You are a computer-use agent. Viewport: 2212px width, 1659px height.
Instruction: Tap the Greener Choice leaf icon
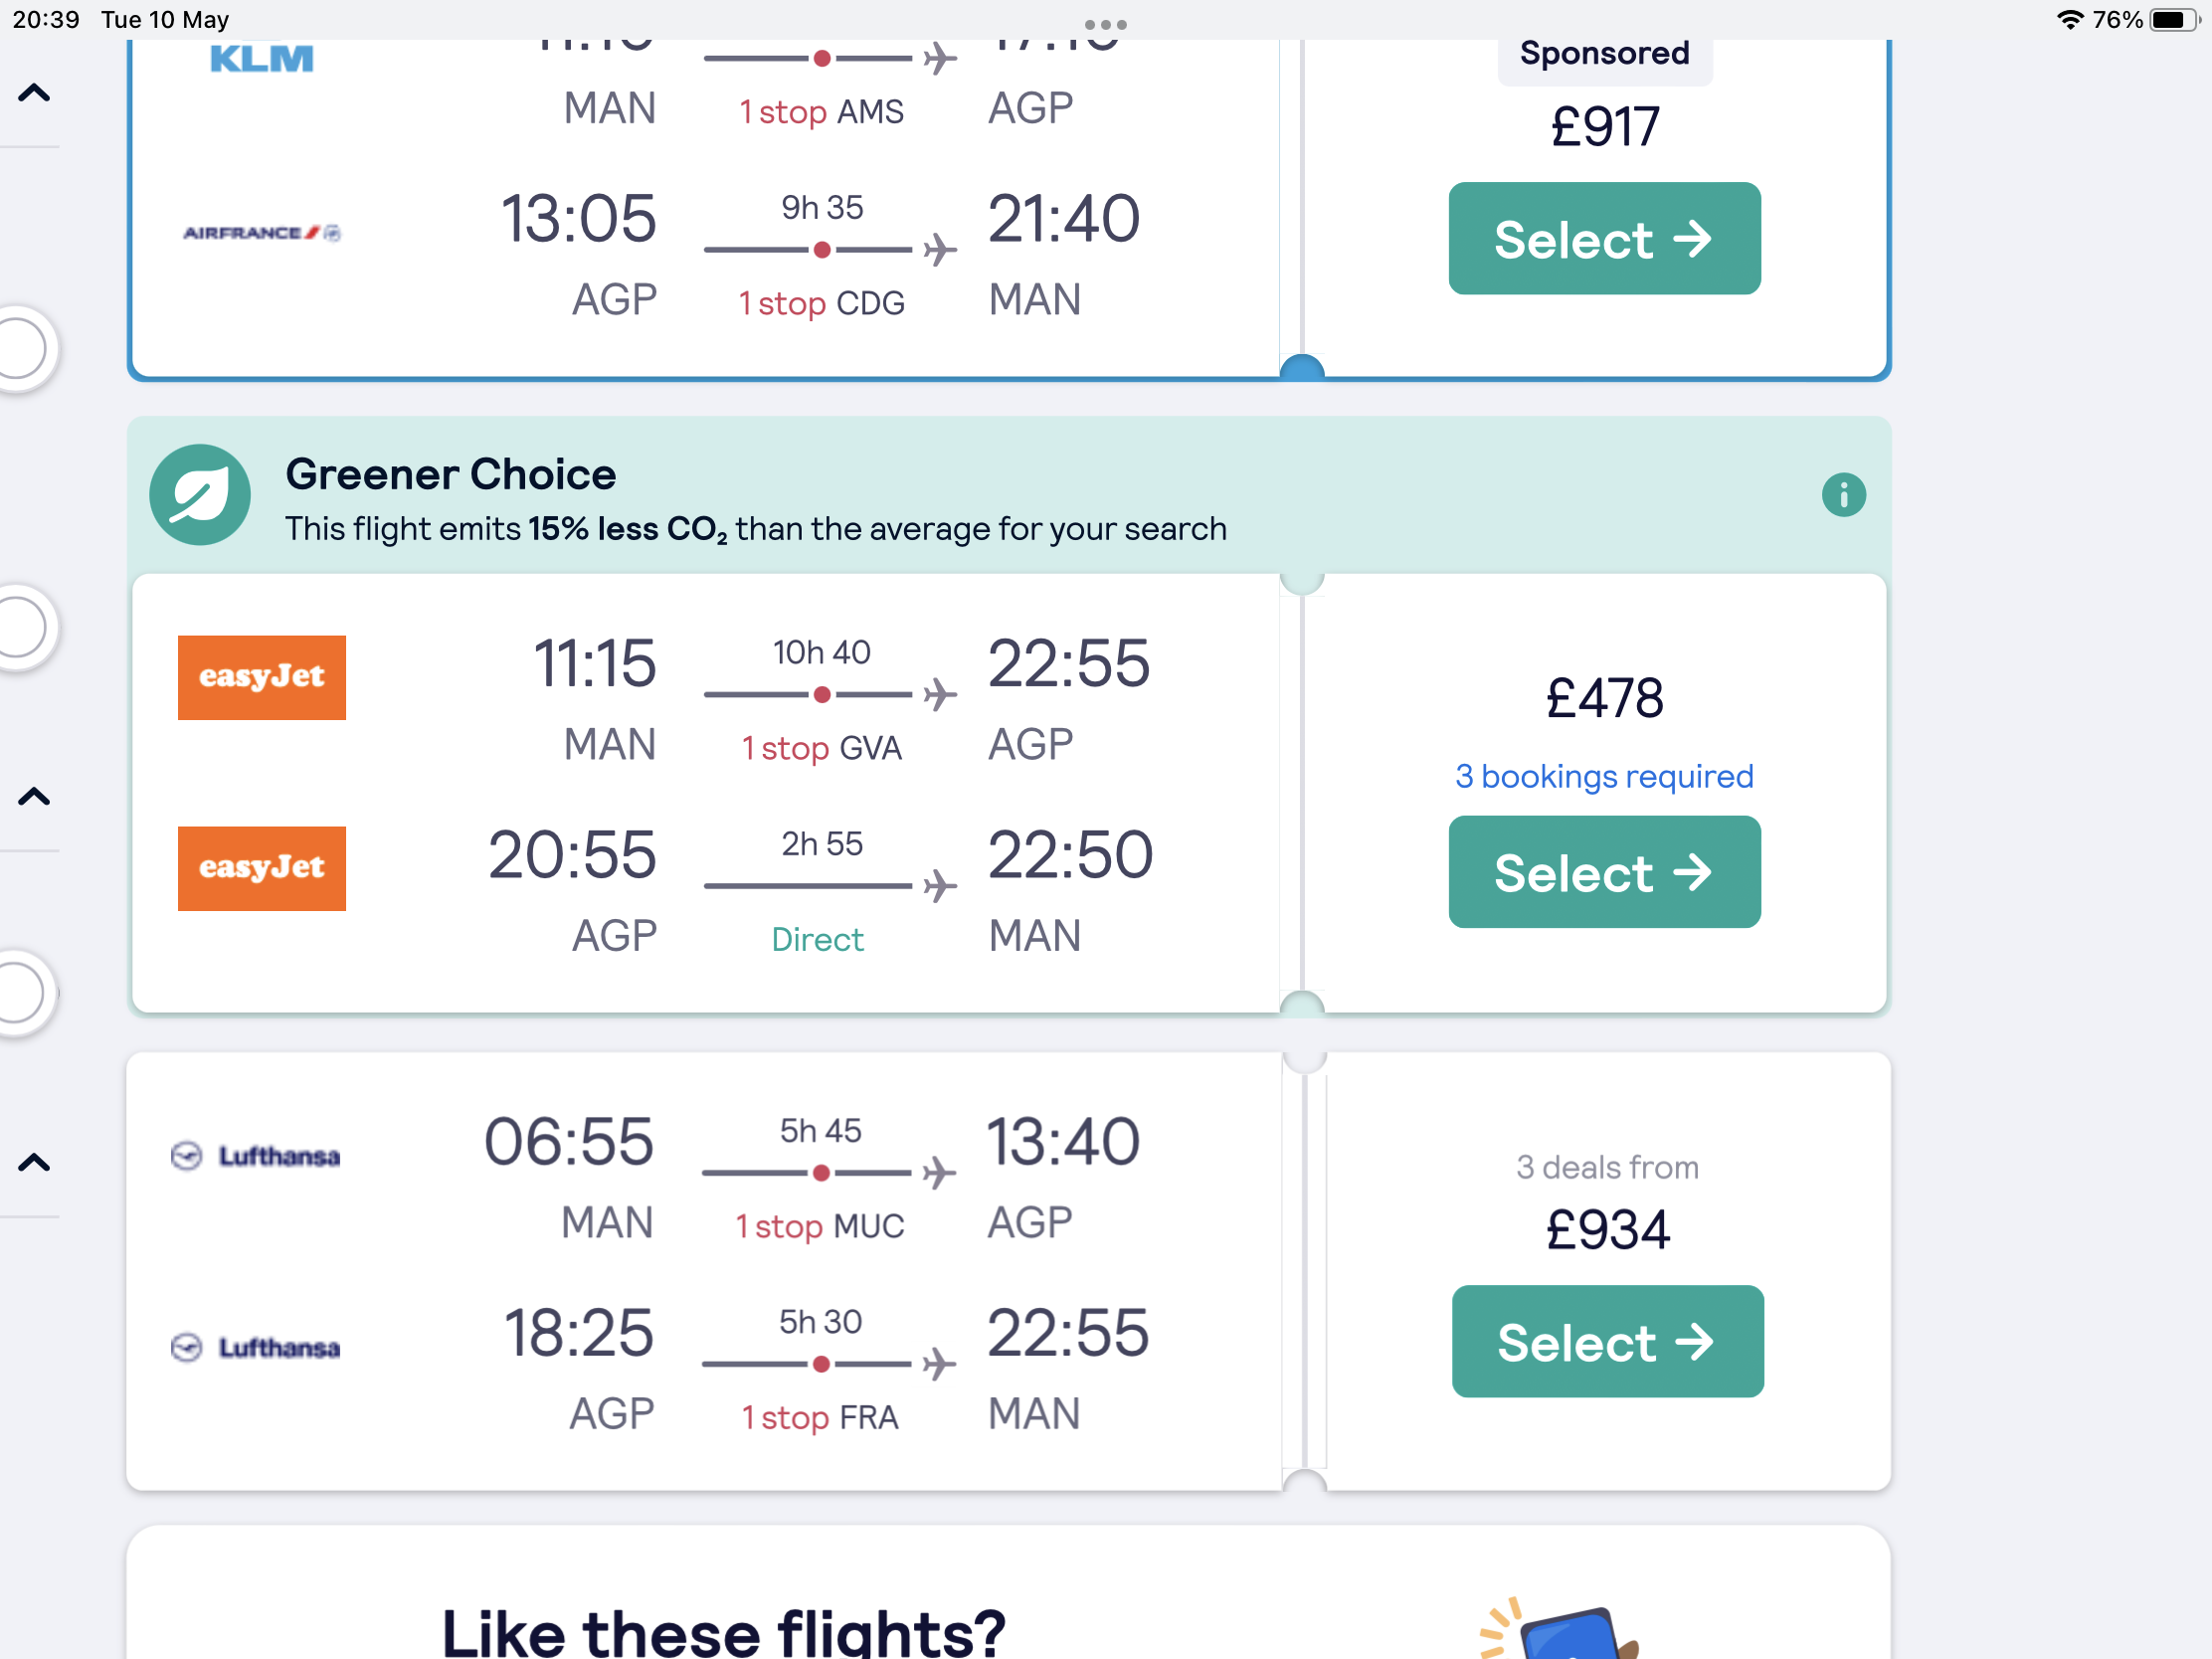(x=200, y=495)
